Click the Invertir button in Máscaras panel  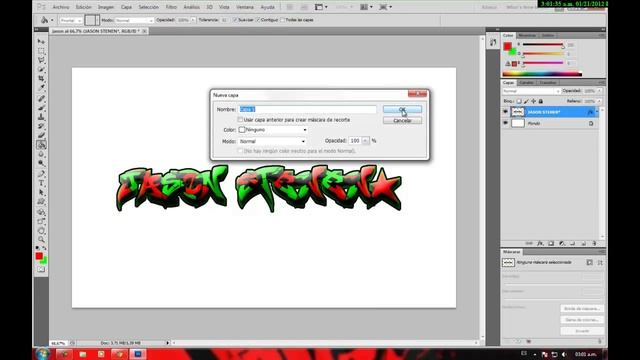[582, 331]
